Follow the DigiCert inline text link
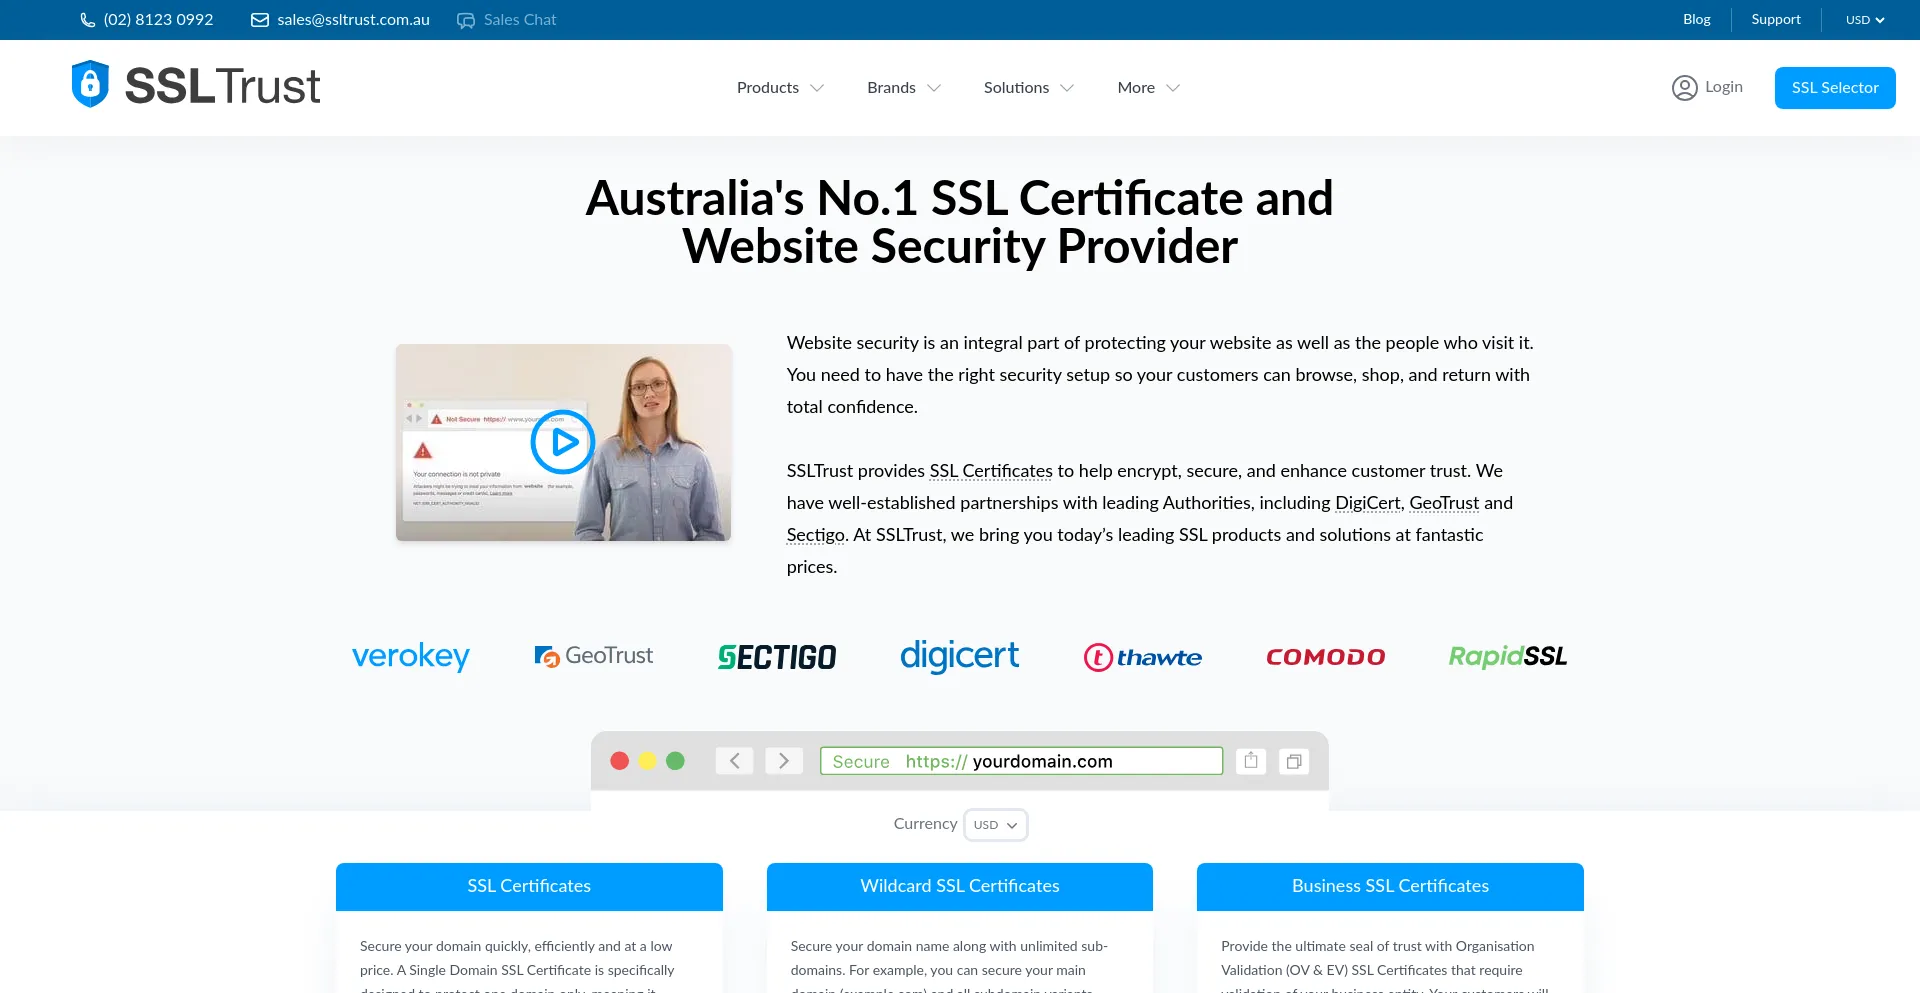The width and height of the screenshot is (1920, 993). click(1367, 503)
